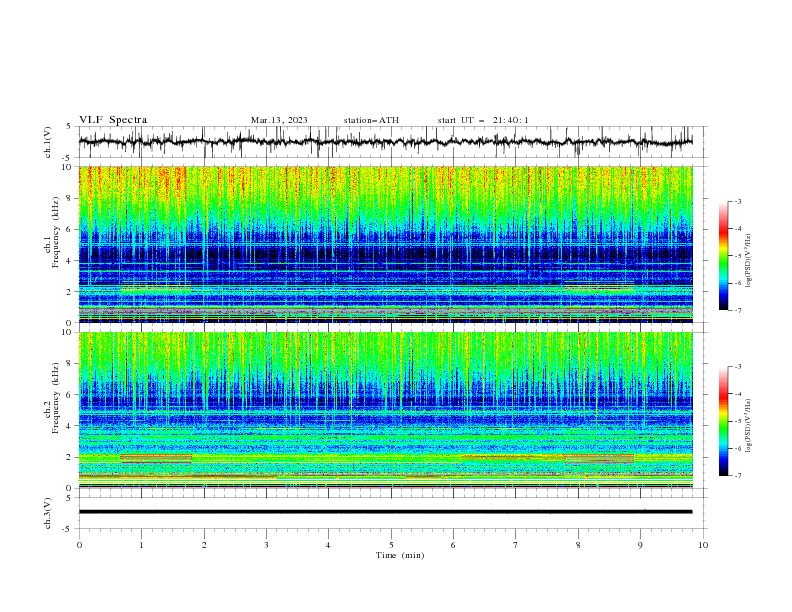Click the ch.1 frequency axis "4" tick label

(71, 261)
